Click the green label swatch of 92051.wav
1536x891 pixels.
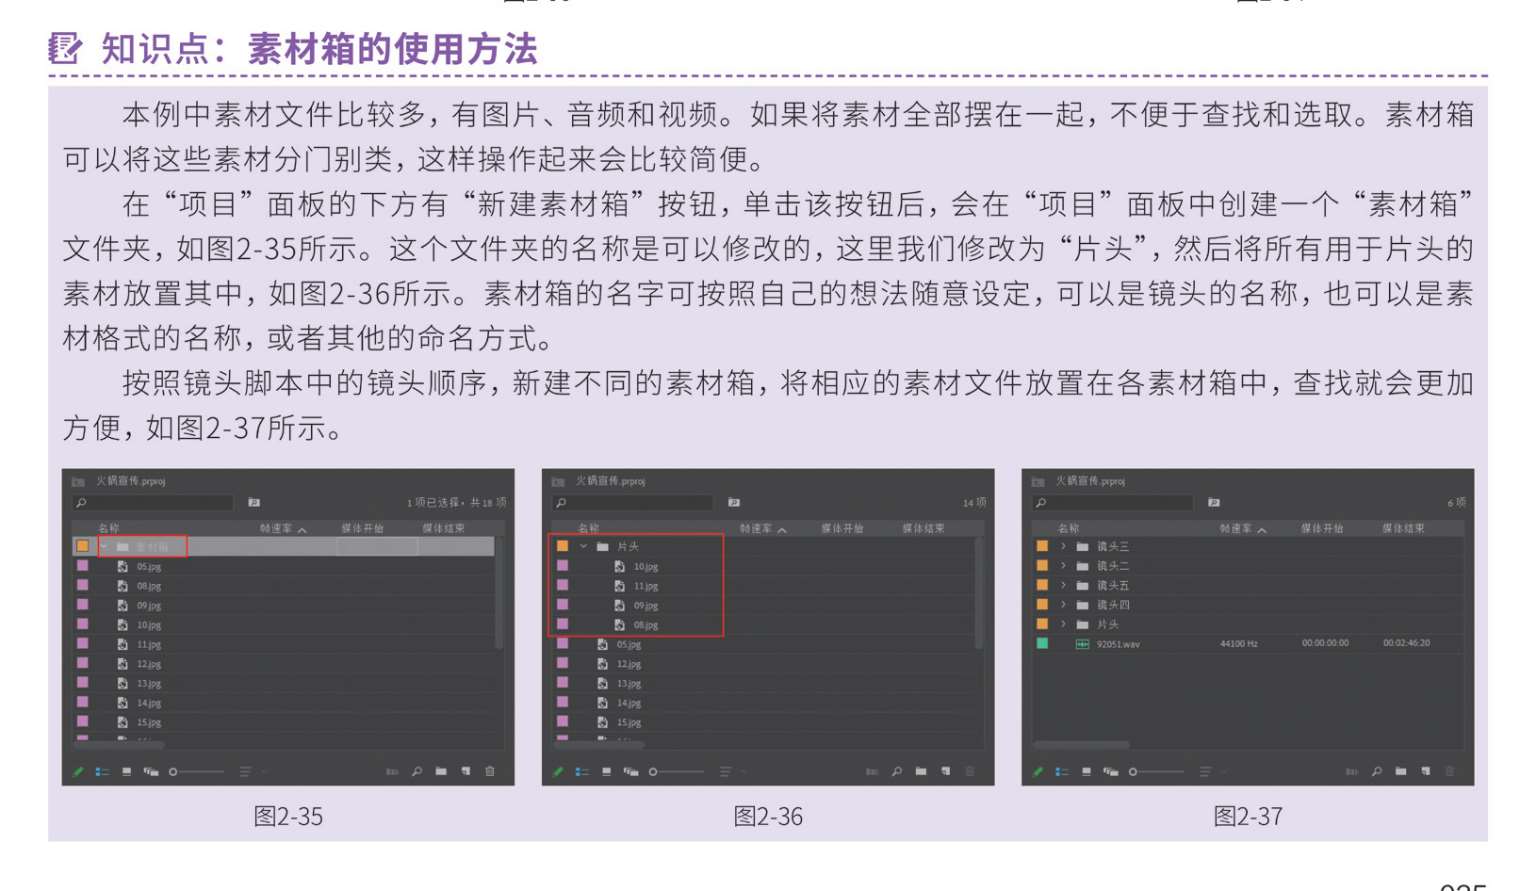point(1043,644)
